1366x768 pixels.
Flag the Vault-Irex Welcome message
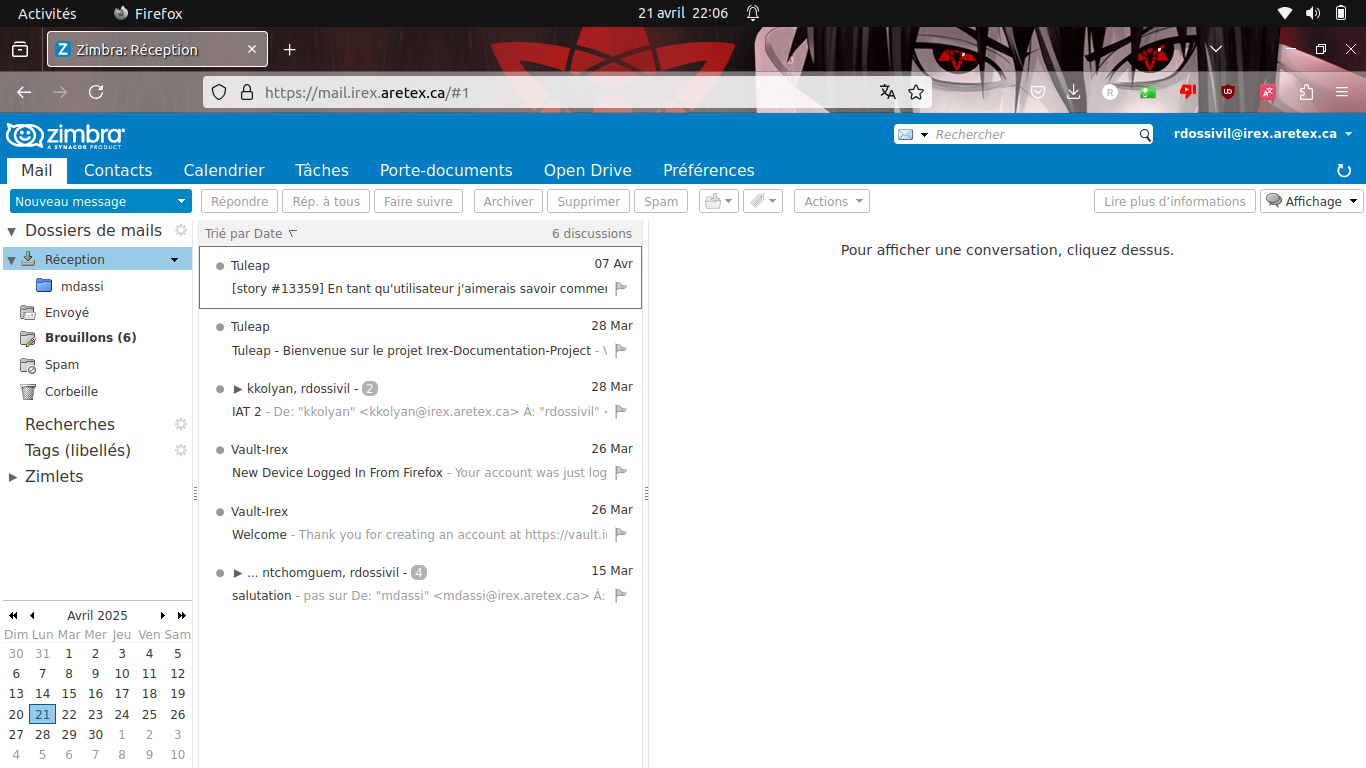point(621,534)
